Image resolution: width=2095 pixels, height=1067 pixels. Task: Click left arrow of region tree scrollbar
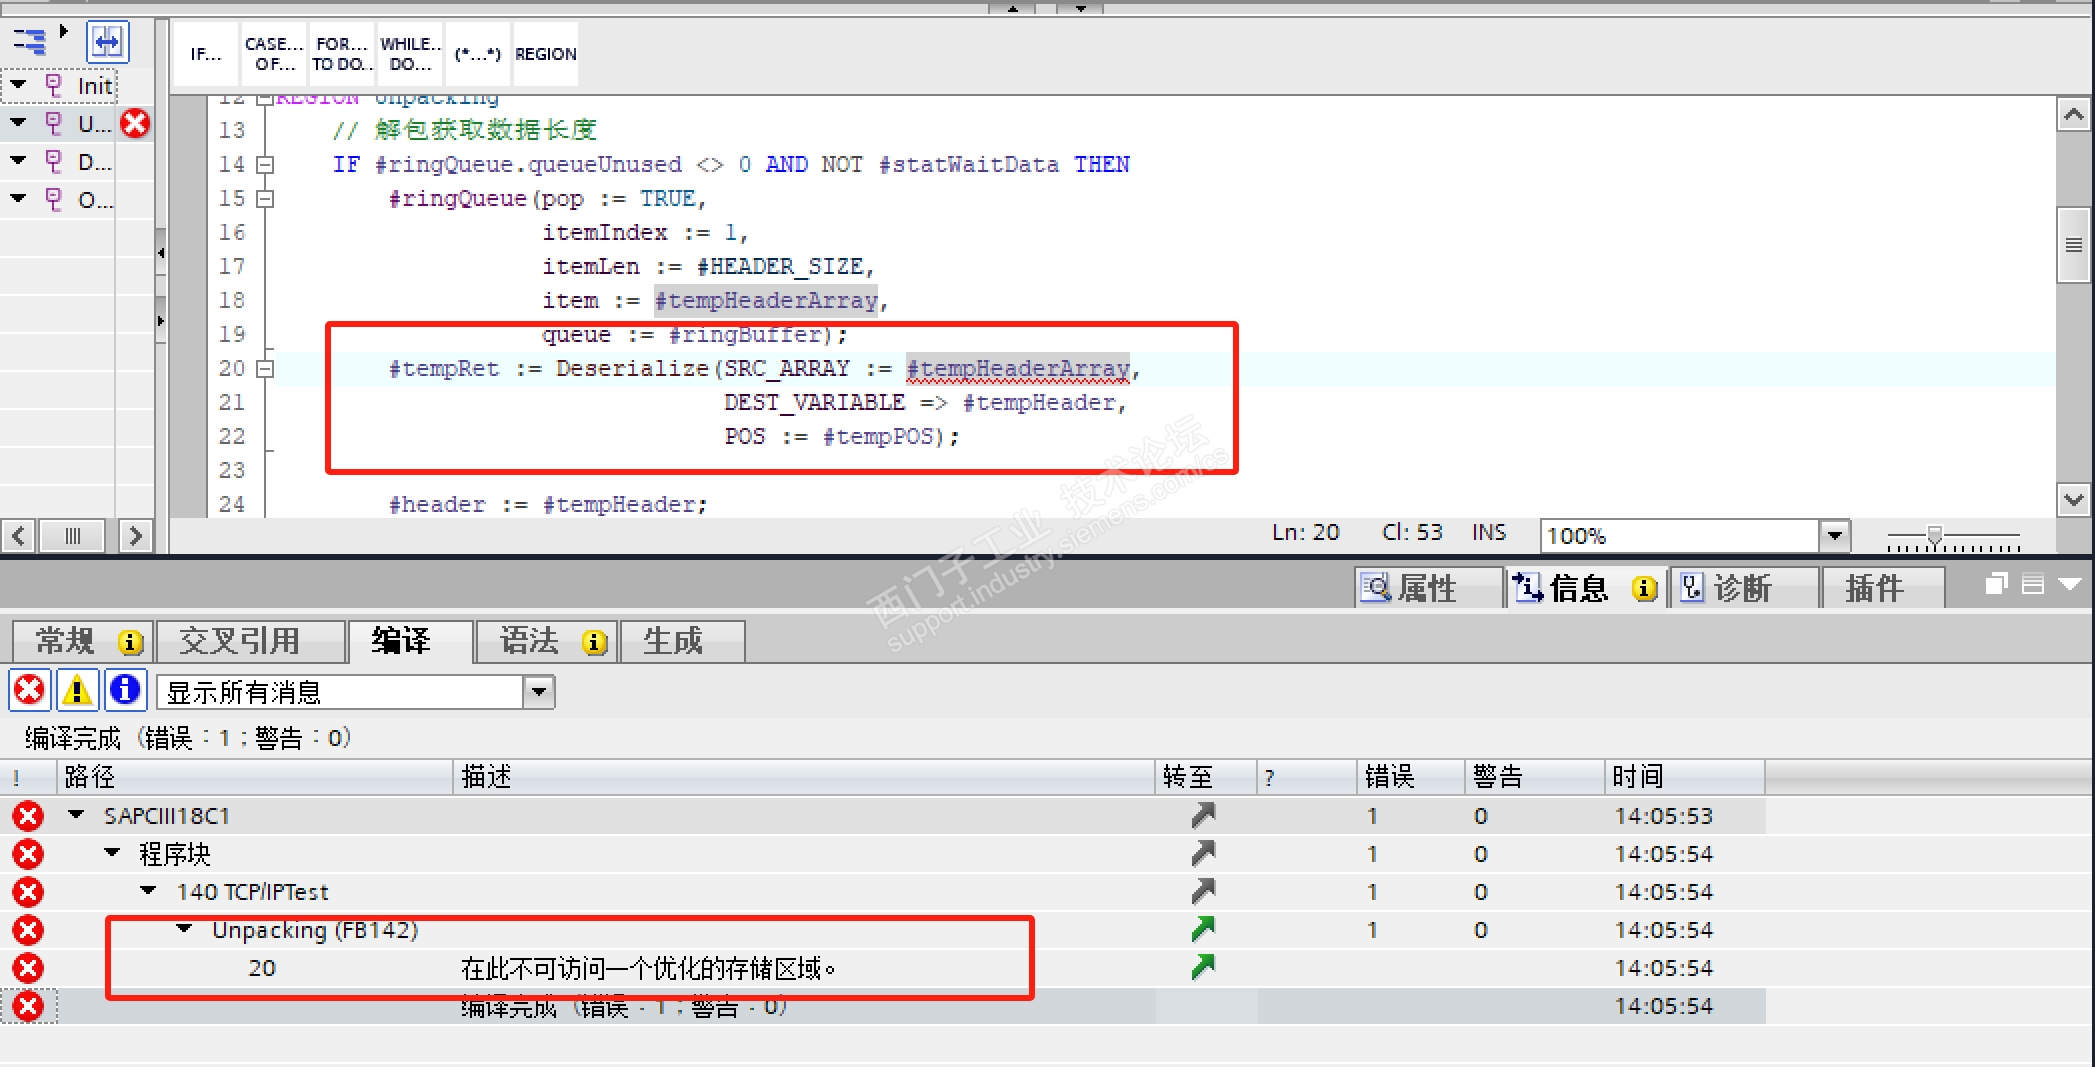[x=19, y=536]
